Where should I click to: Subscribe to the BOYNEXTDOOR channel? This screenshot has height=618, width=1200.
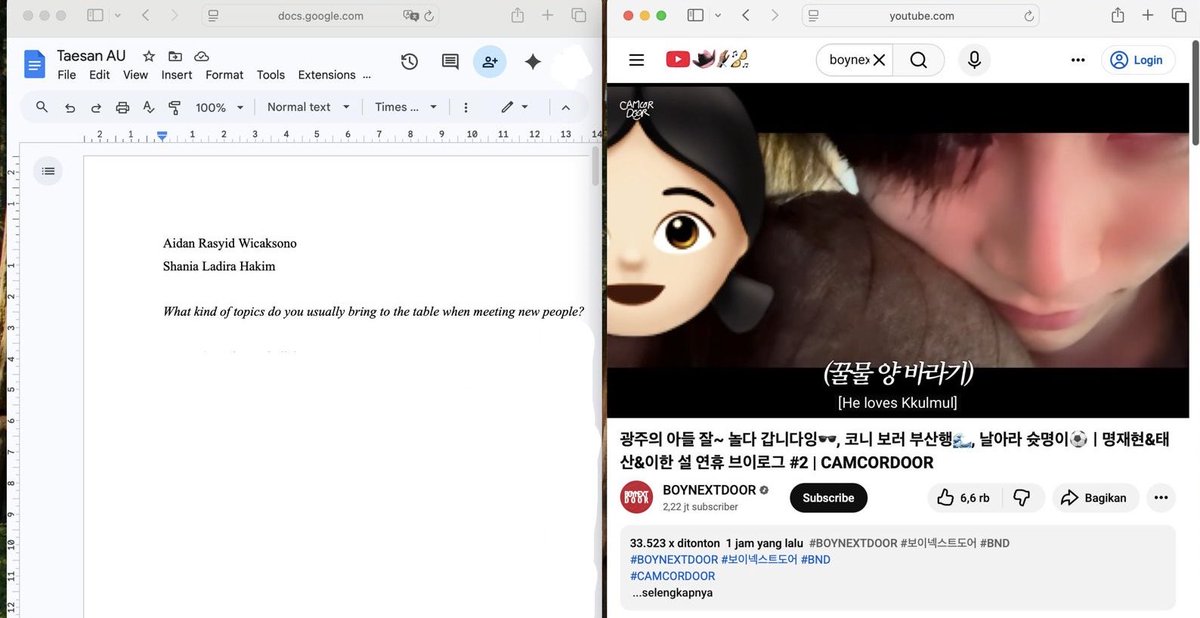tap(828, 497)
